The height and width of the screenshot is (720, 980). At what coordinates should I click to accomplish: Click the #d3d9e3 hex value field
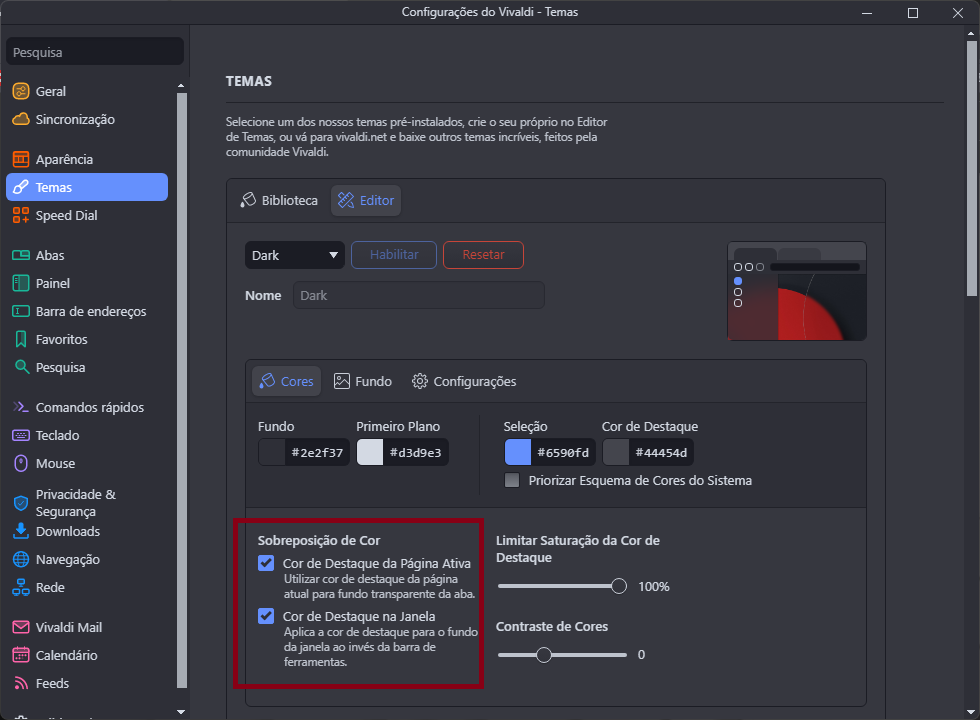coord(415,452)
